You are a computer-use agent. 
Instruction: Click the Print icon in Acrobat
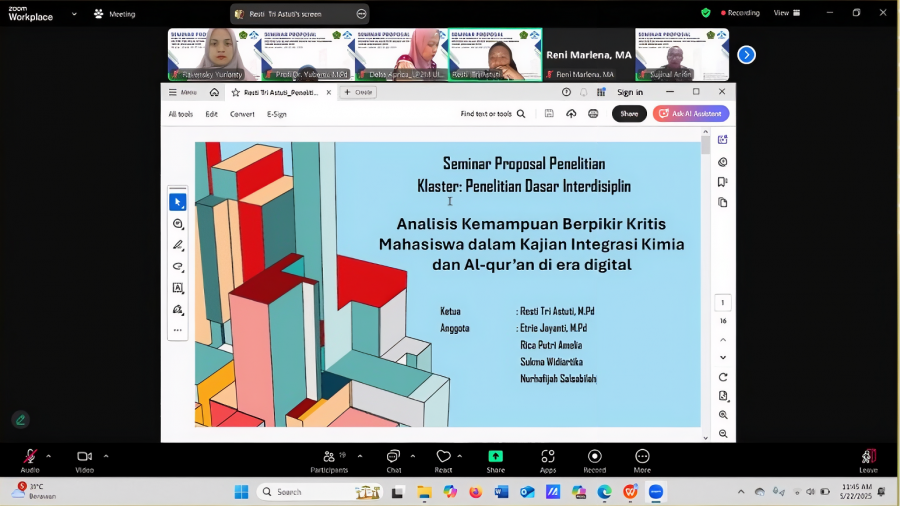593,114
